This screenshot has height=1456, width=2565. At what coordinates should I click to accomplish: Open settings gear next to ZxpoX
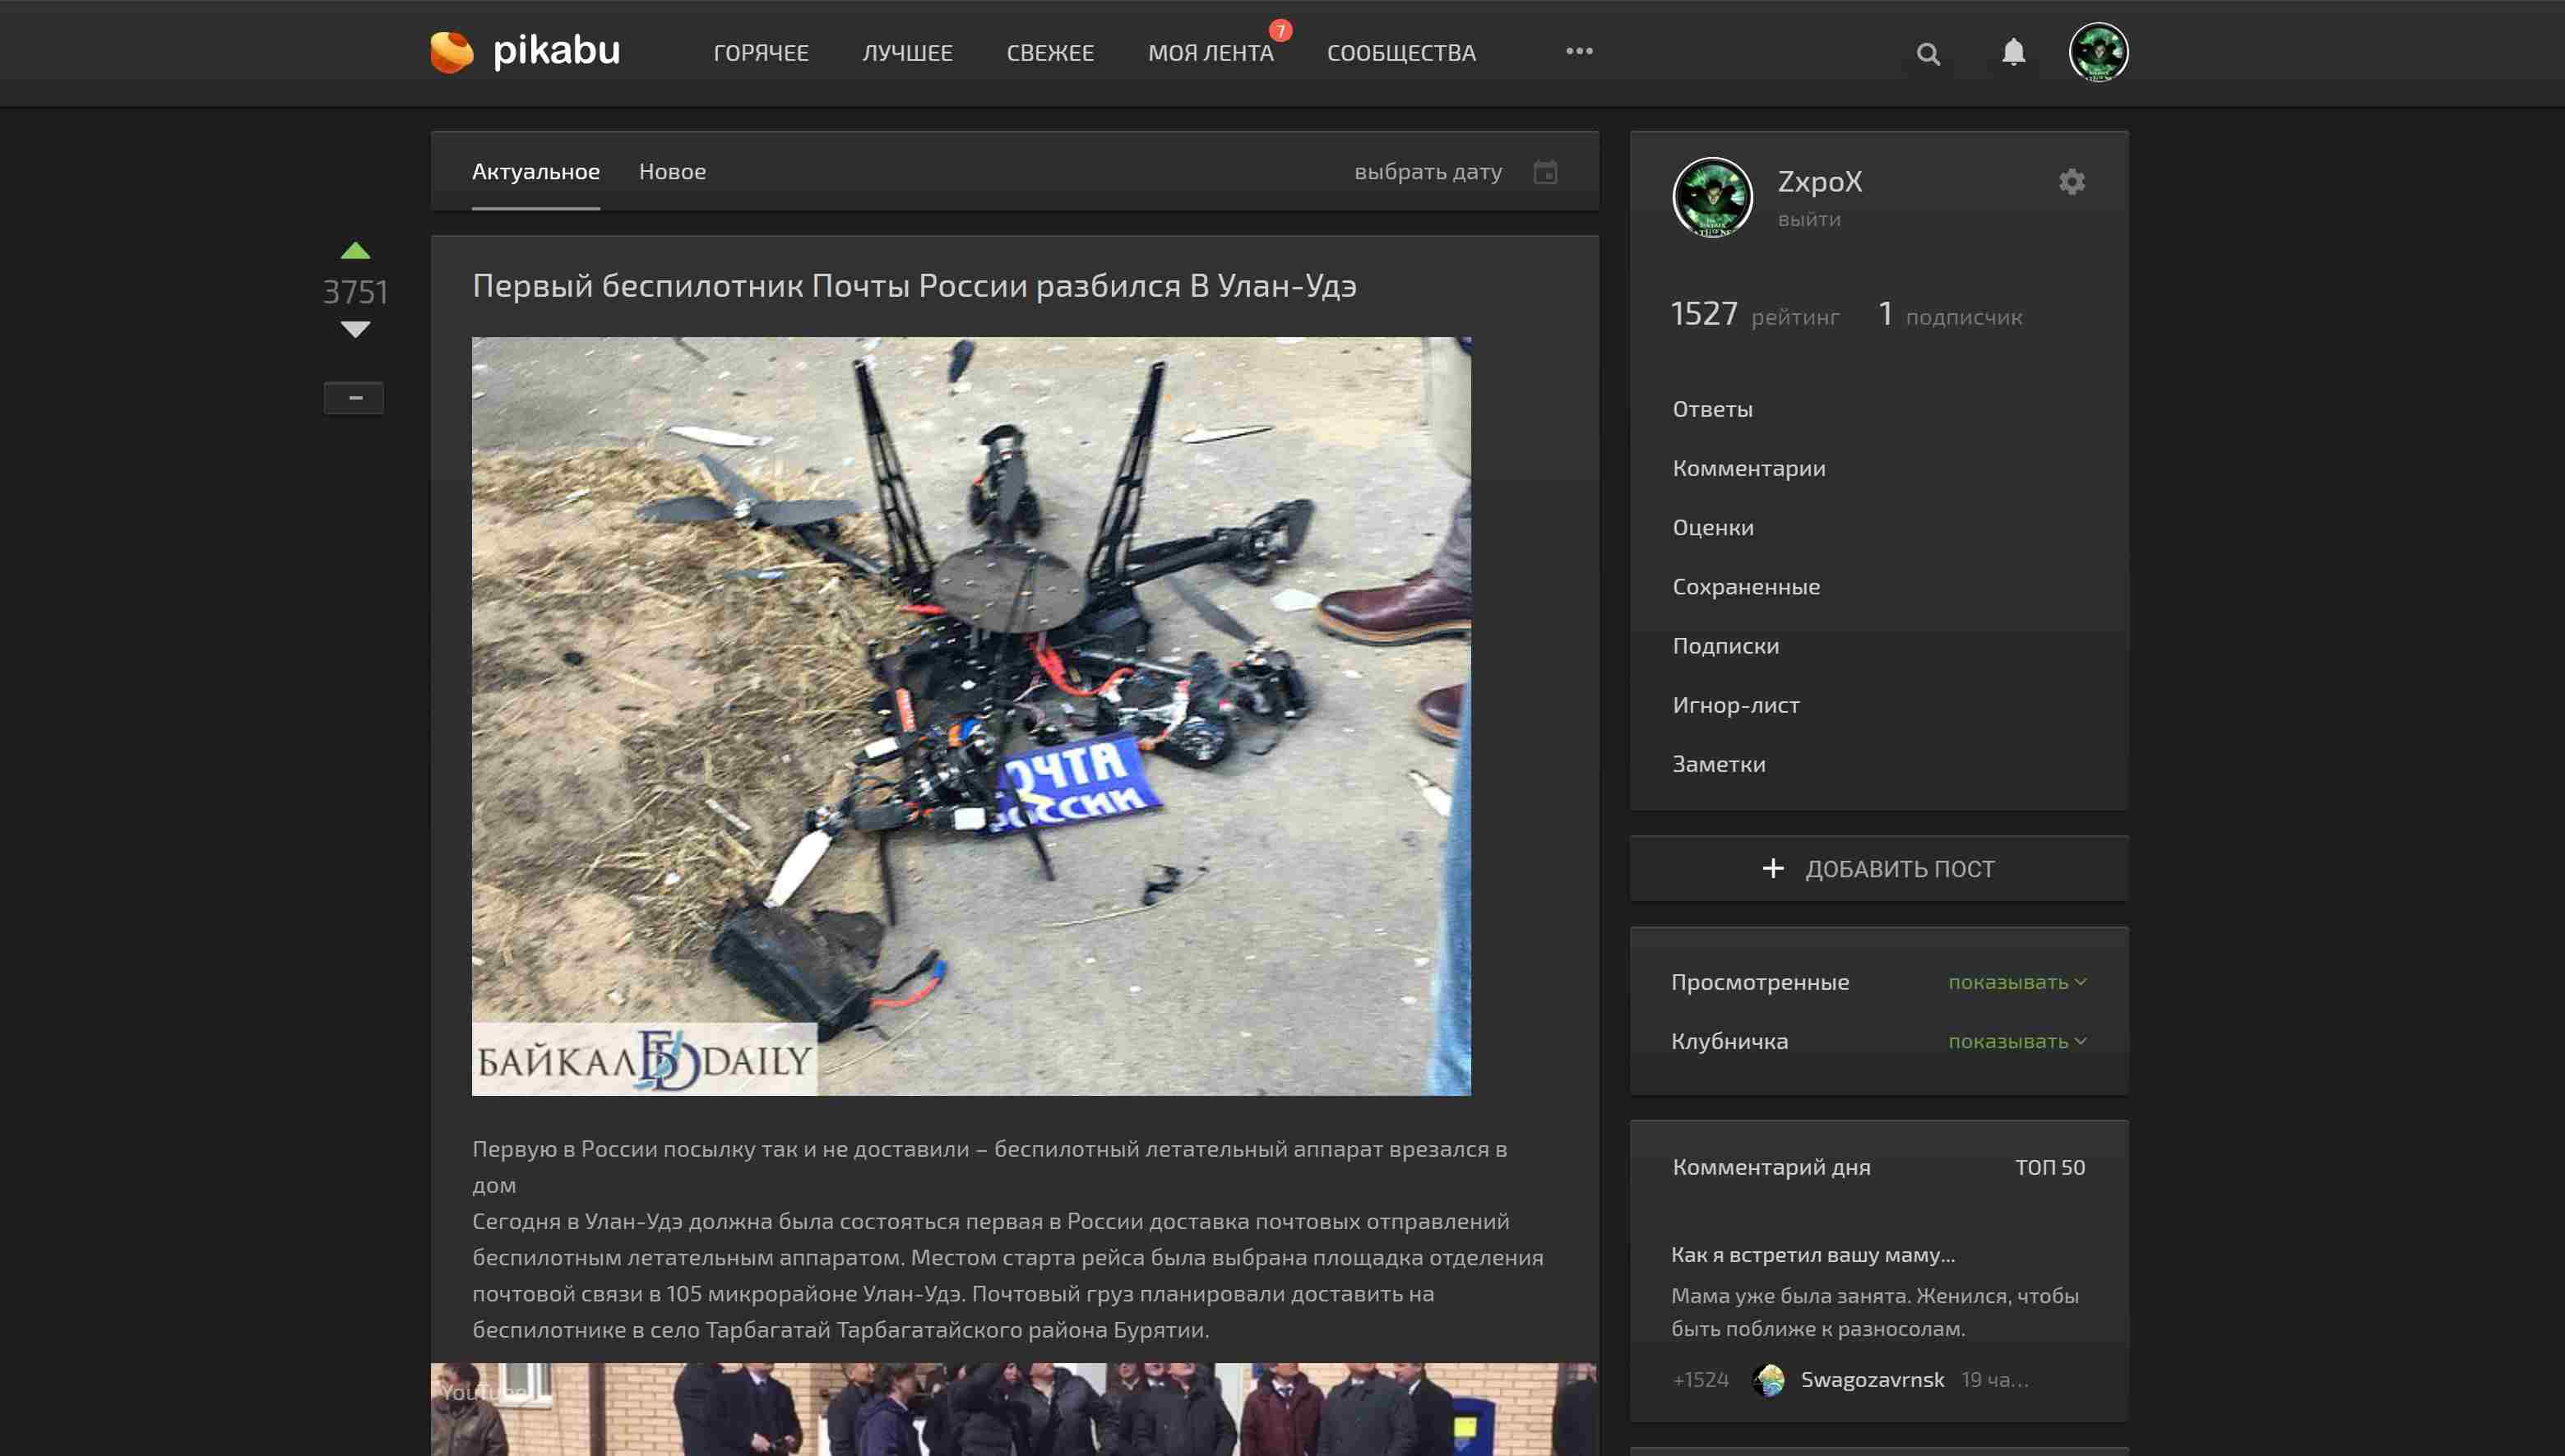point(2071,182)
